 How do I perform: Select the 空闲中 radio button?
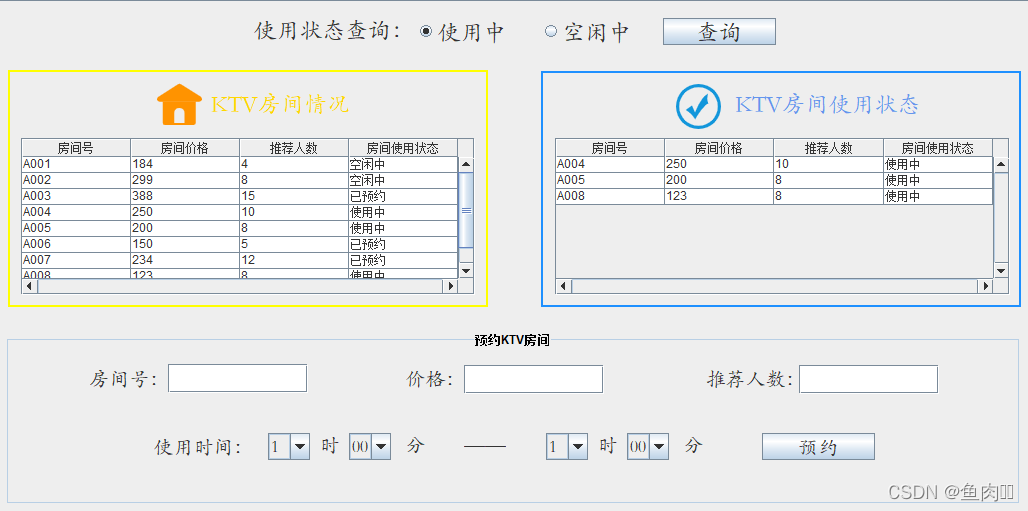point(551,31)
